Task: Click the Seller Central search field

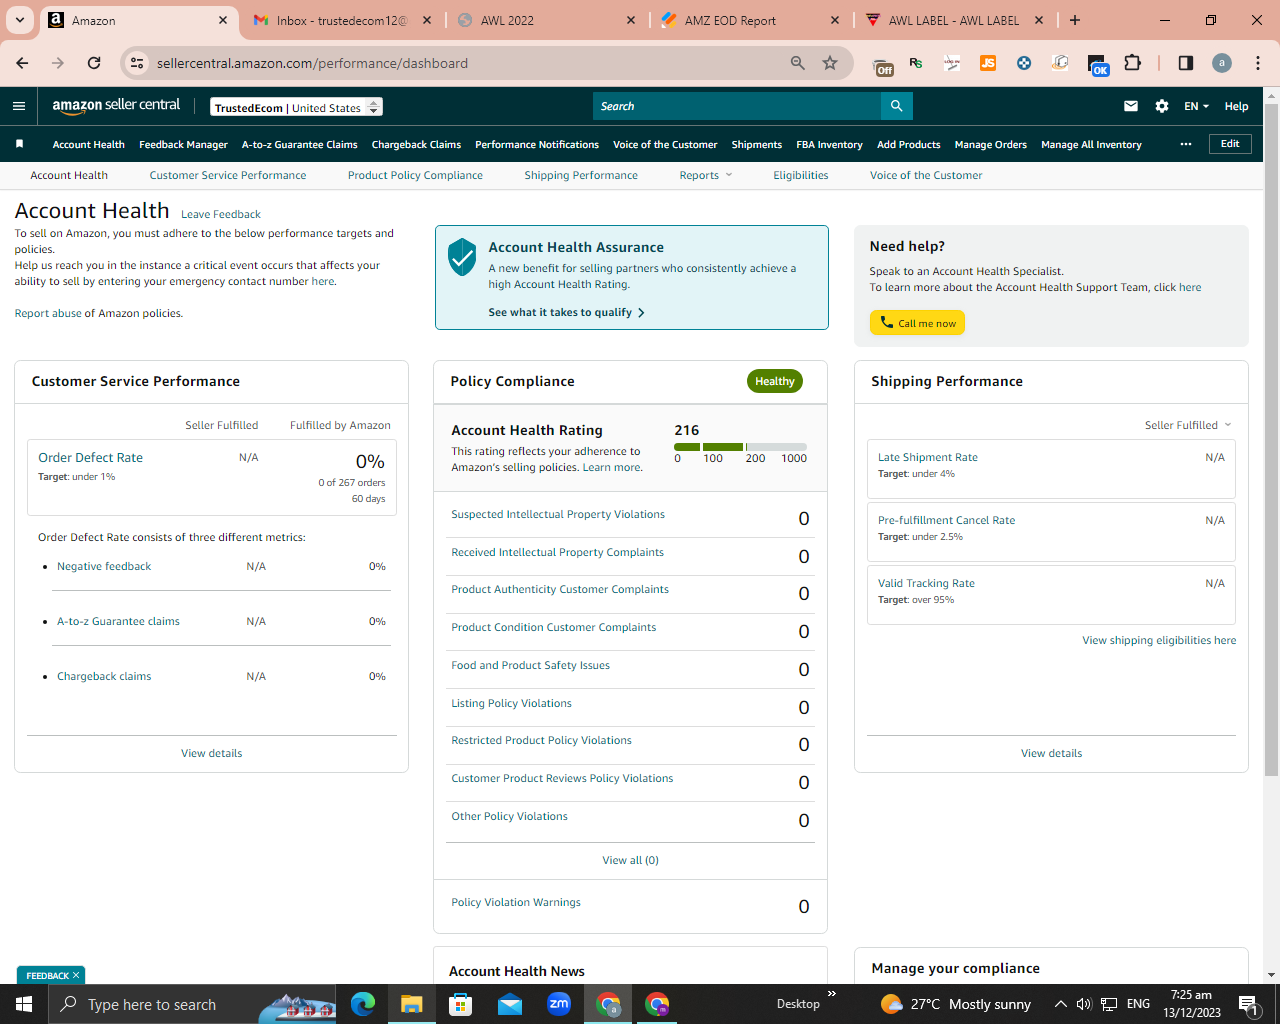Action: click(737, 106)
